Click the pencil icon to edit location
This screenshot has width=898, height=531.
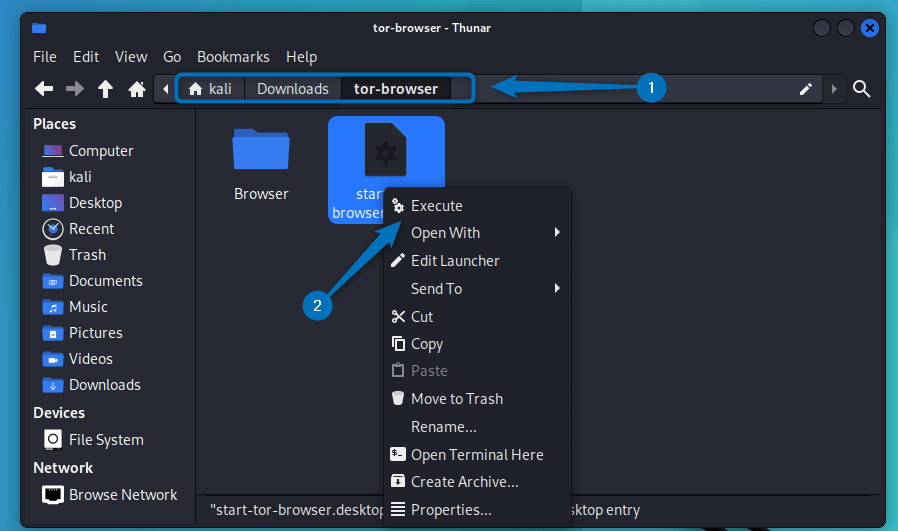[x=806, y=89]
